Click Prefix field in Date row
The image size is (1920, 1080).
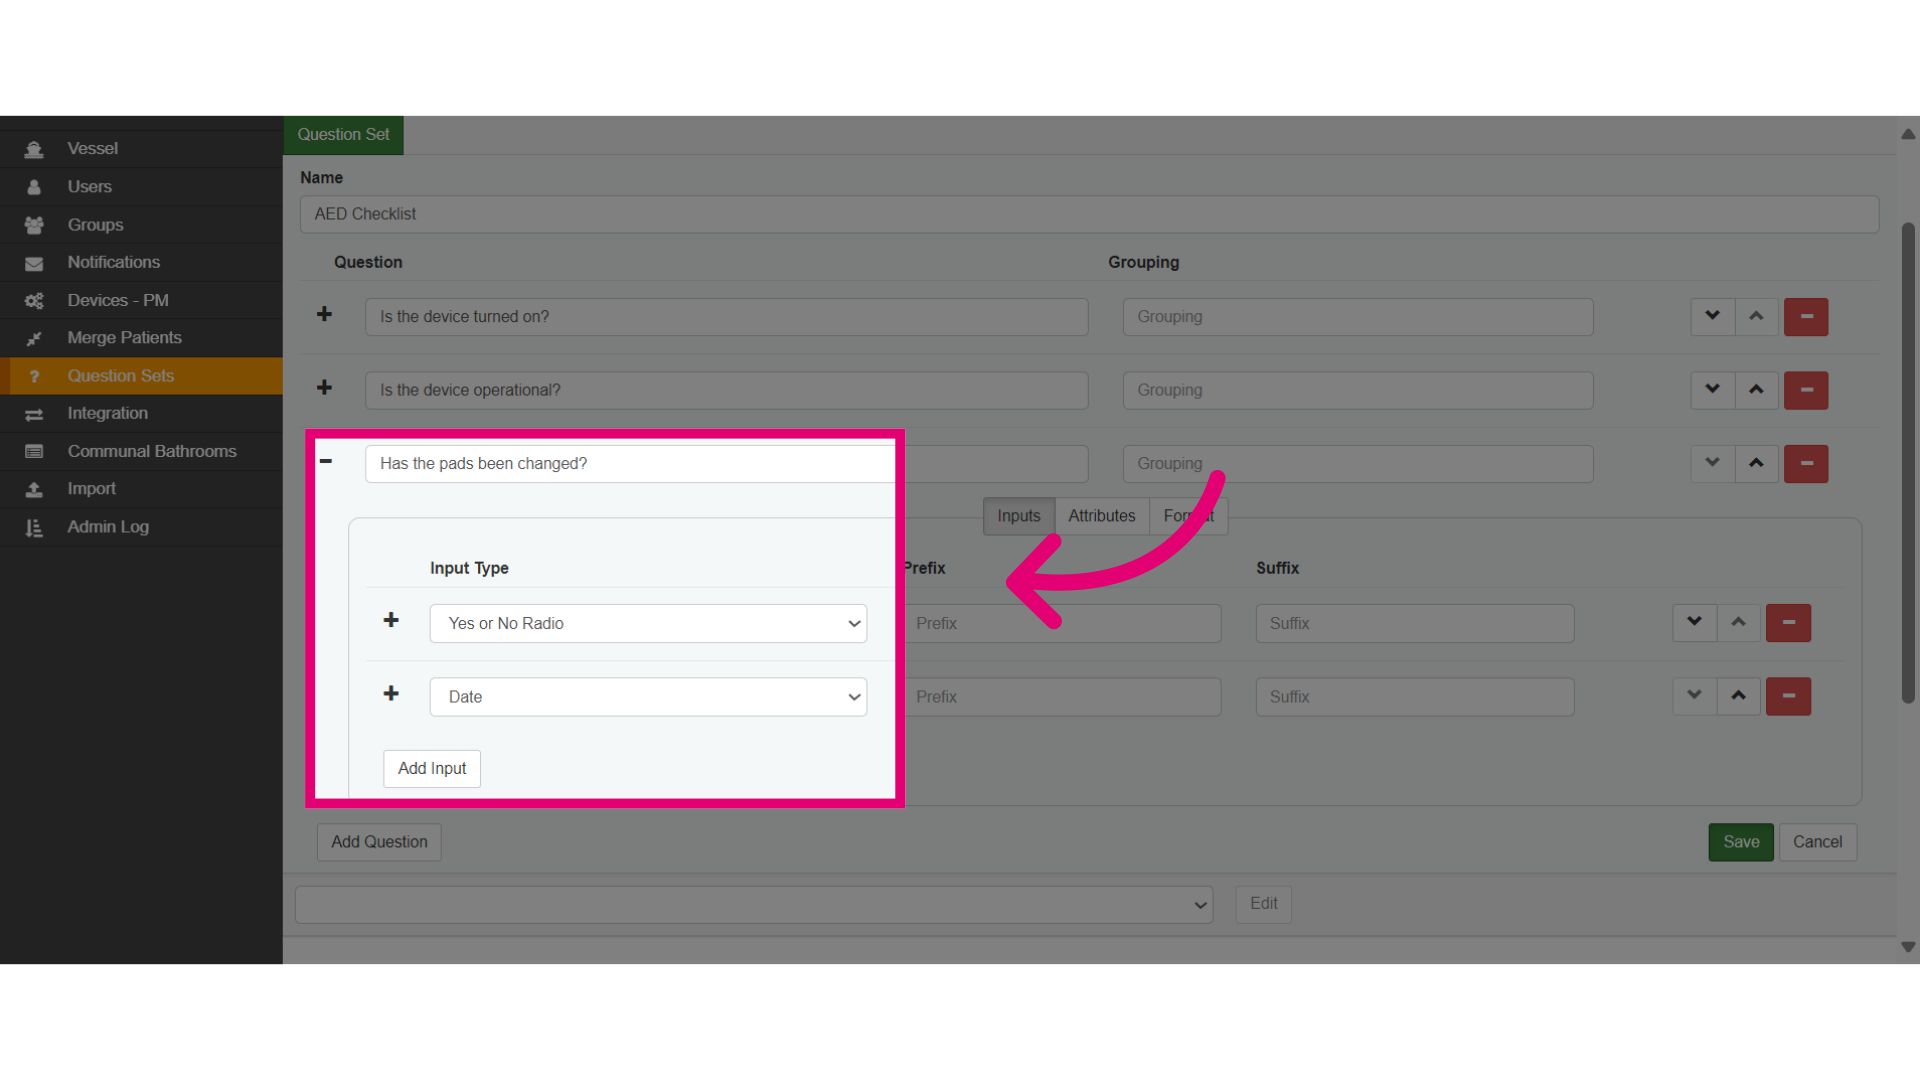pyautogui.click(x=1062, y=697)
